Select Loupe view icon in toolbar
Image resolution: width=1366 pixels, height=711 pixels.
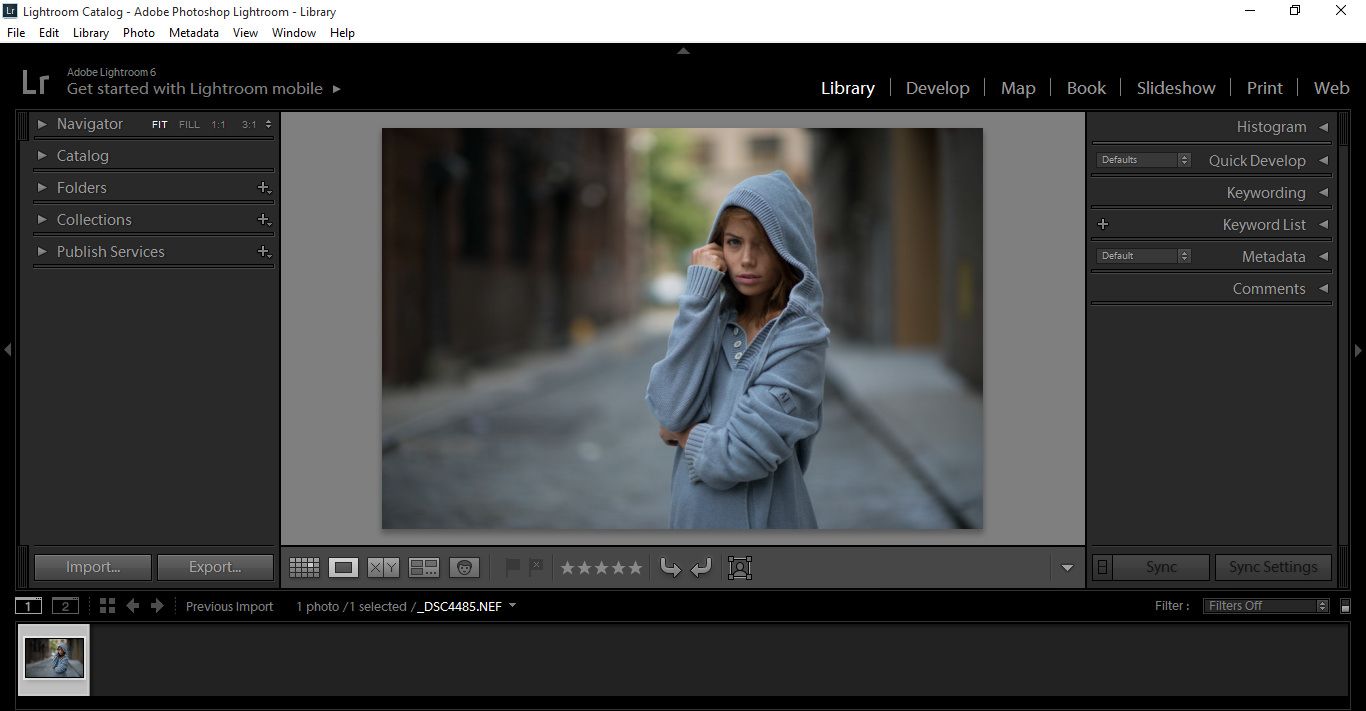coord(344,568)
